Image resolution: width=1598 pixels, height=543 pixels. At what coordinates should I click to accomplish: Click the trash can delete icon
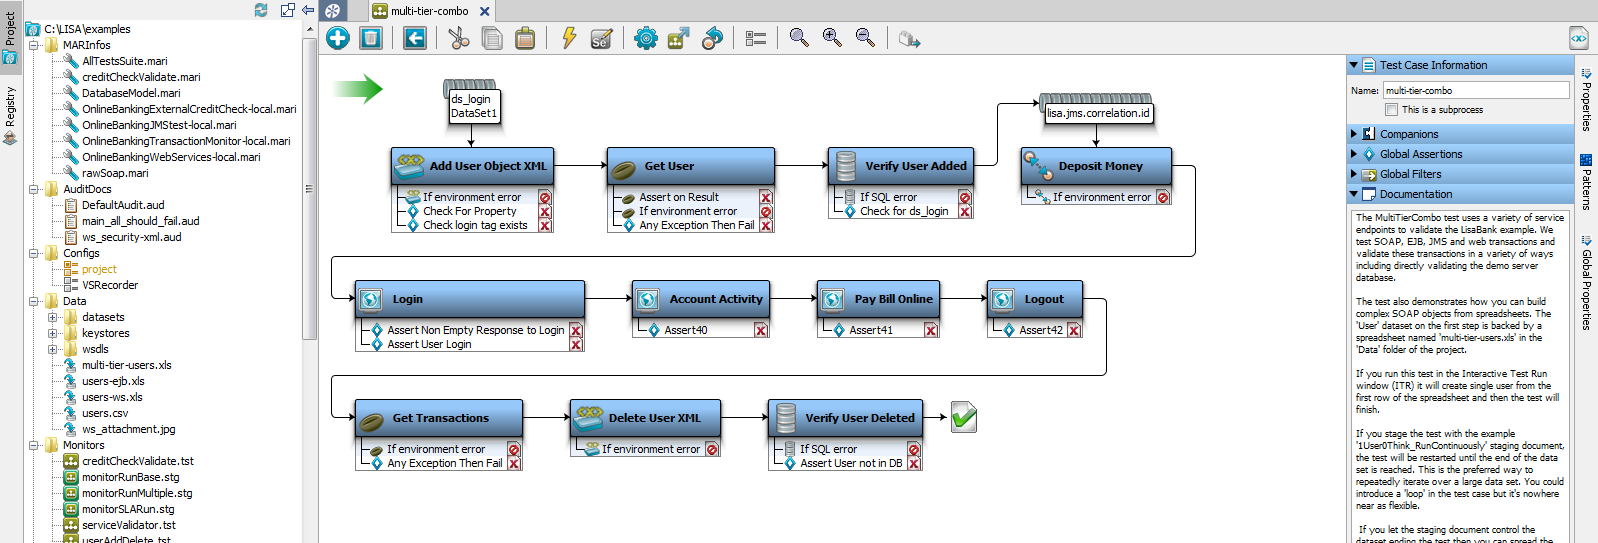371,38
